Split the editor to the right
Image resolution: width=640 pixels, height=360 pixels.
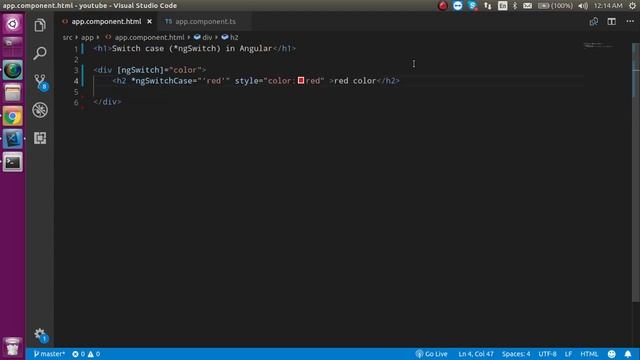point(611,22)
